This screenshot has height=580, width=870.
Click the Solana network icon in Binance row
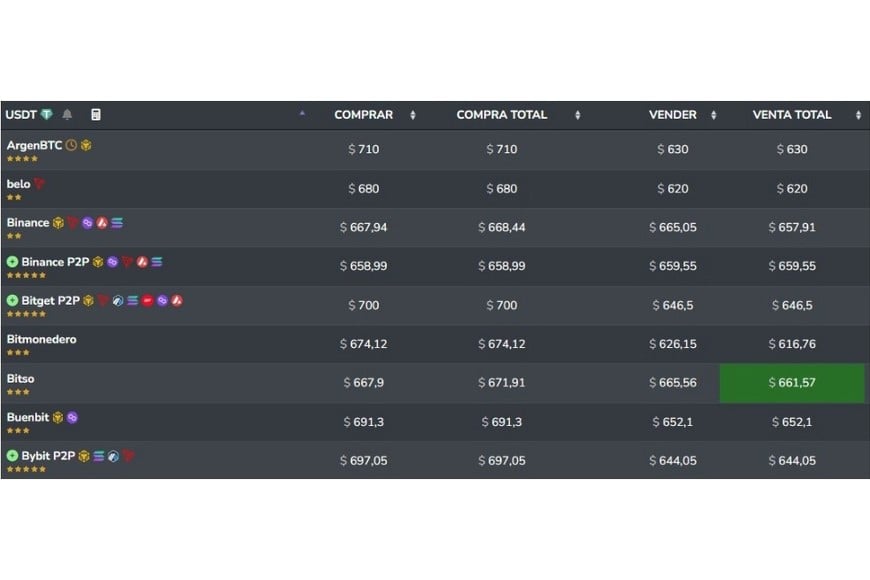(x=117, y=223)
